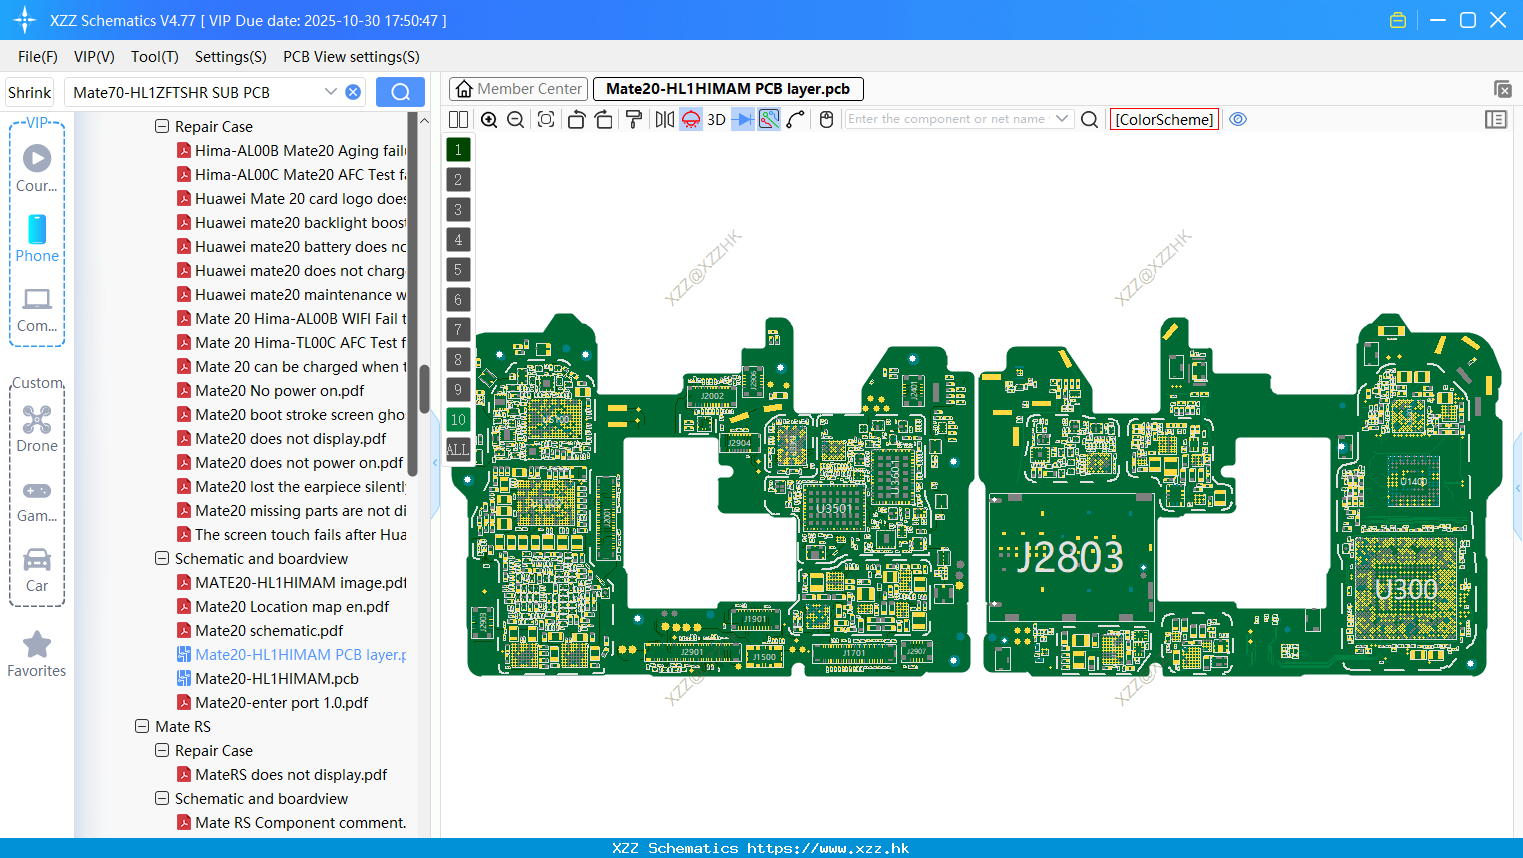1523x858 pixels.
Task: Open Mate20 does not display.pdf
Action: [290, 439]
